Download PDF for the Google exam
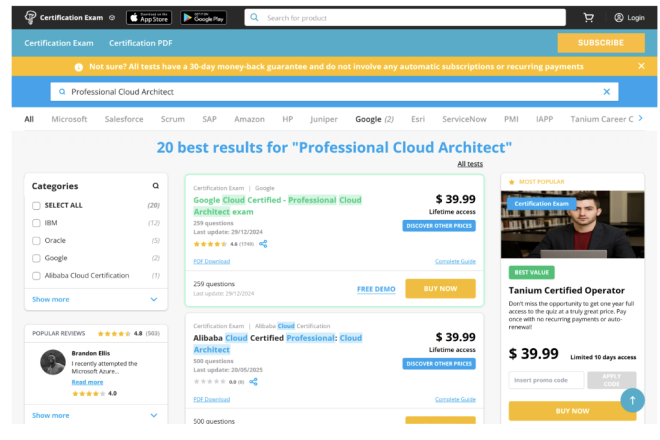The height and width of the screenshot is (440, 660). click(211, 261)
